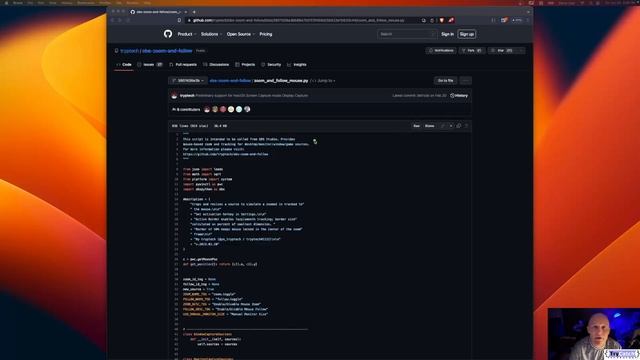Screen dimensions: 640x360
Task: Focus the GitHub search field
Action: 407,34
